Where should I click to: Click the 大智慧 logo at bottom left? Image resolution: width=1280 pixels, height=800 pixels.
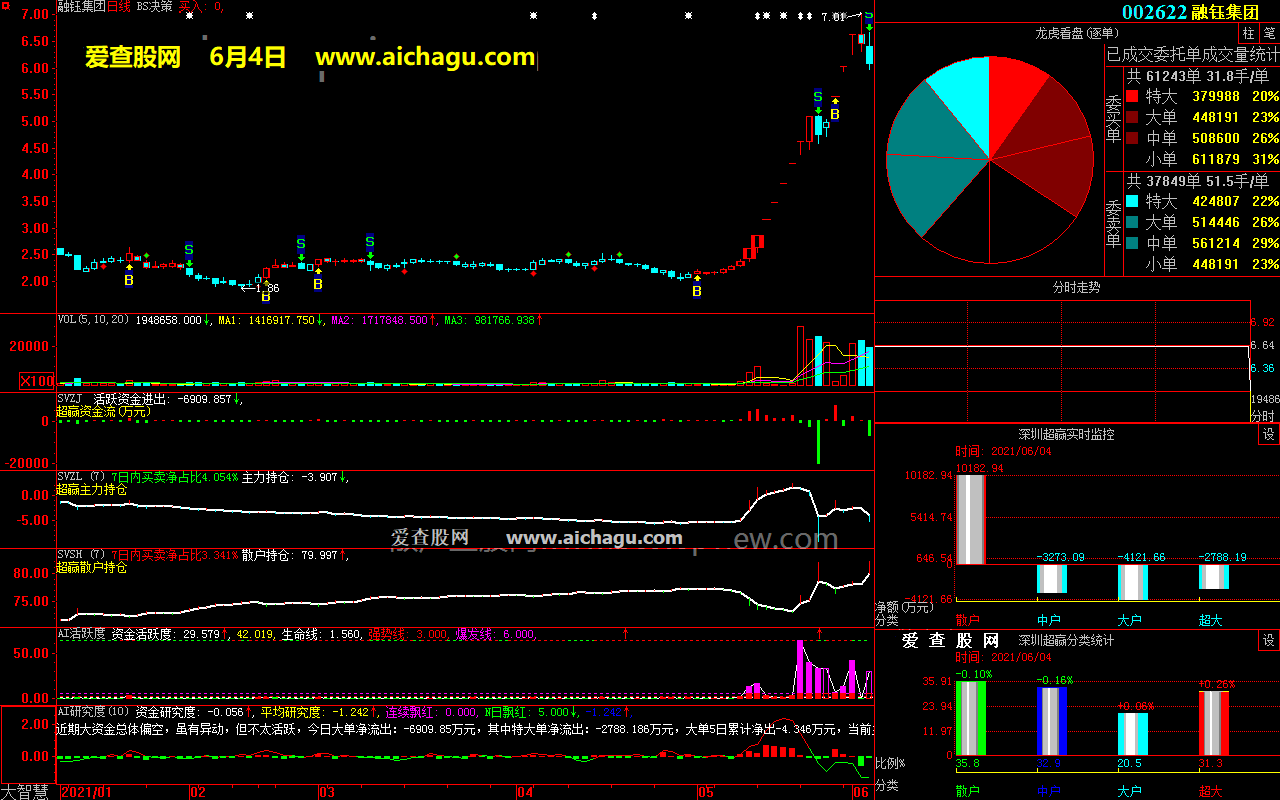(x=24, y=792)
